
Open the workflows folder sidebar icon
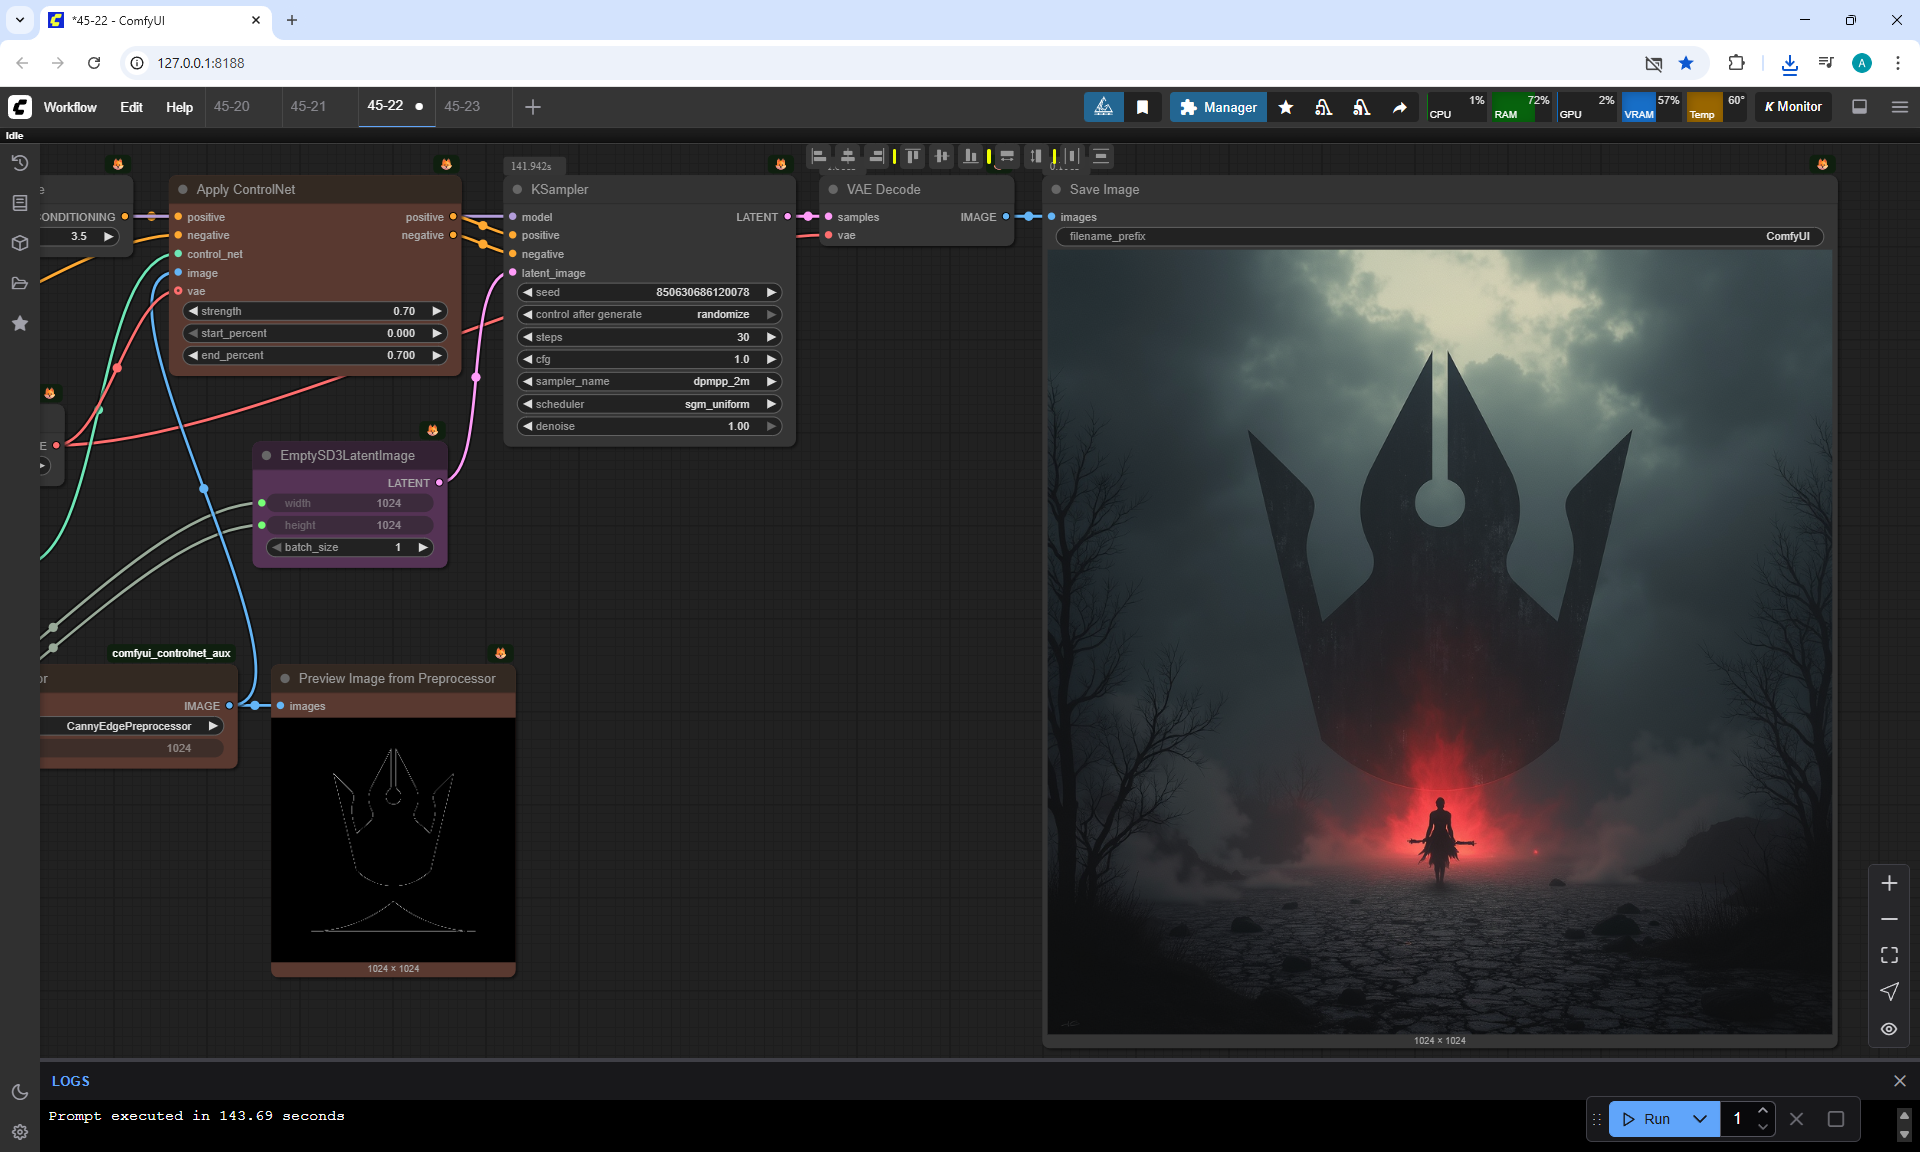coord(19,283)
